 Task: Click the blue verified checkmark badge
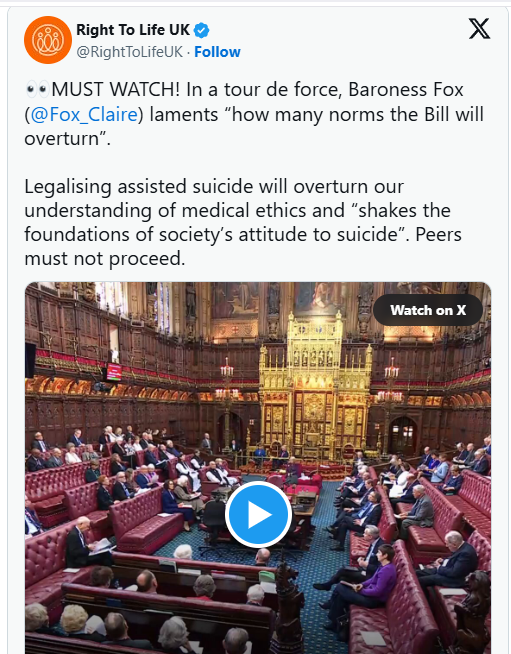point(202,30)
